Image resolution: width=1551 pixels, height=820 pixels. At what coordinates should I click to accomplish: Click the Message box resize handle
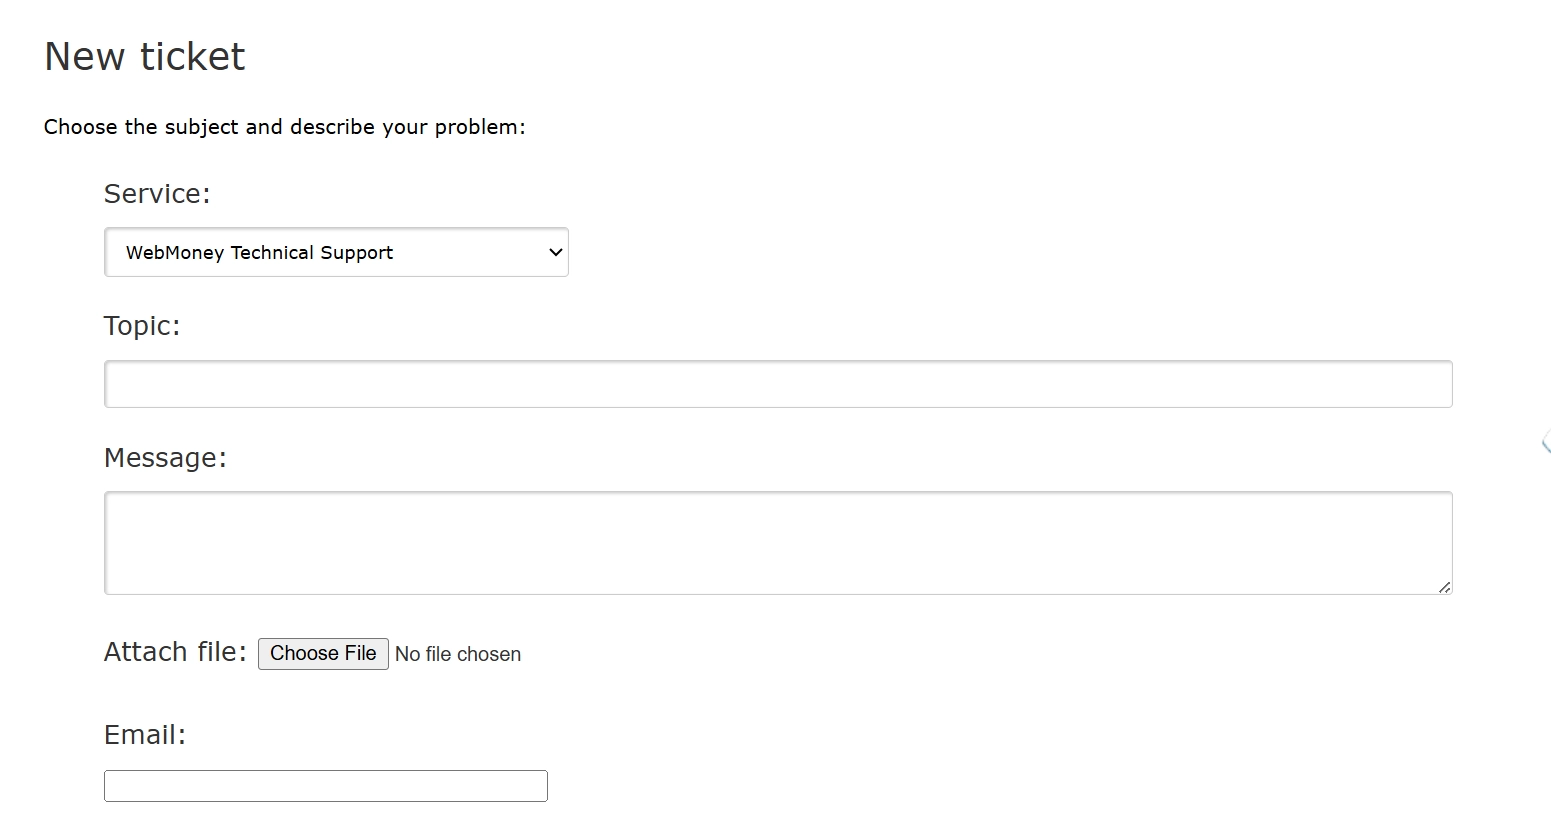(x=1444, y=587)
